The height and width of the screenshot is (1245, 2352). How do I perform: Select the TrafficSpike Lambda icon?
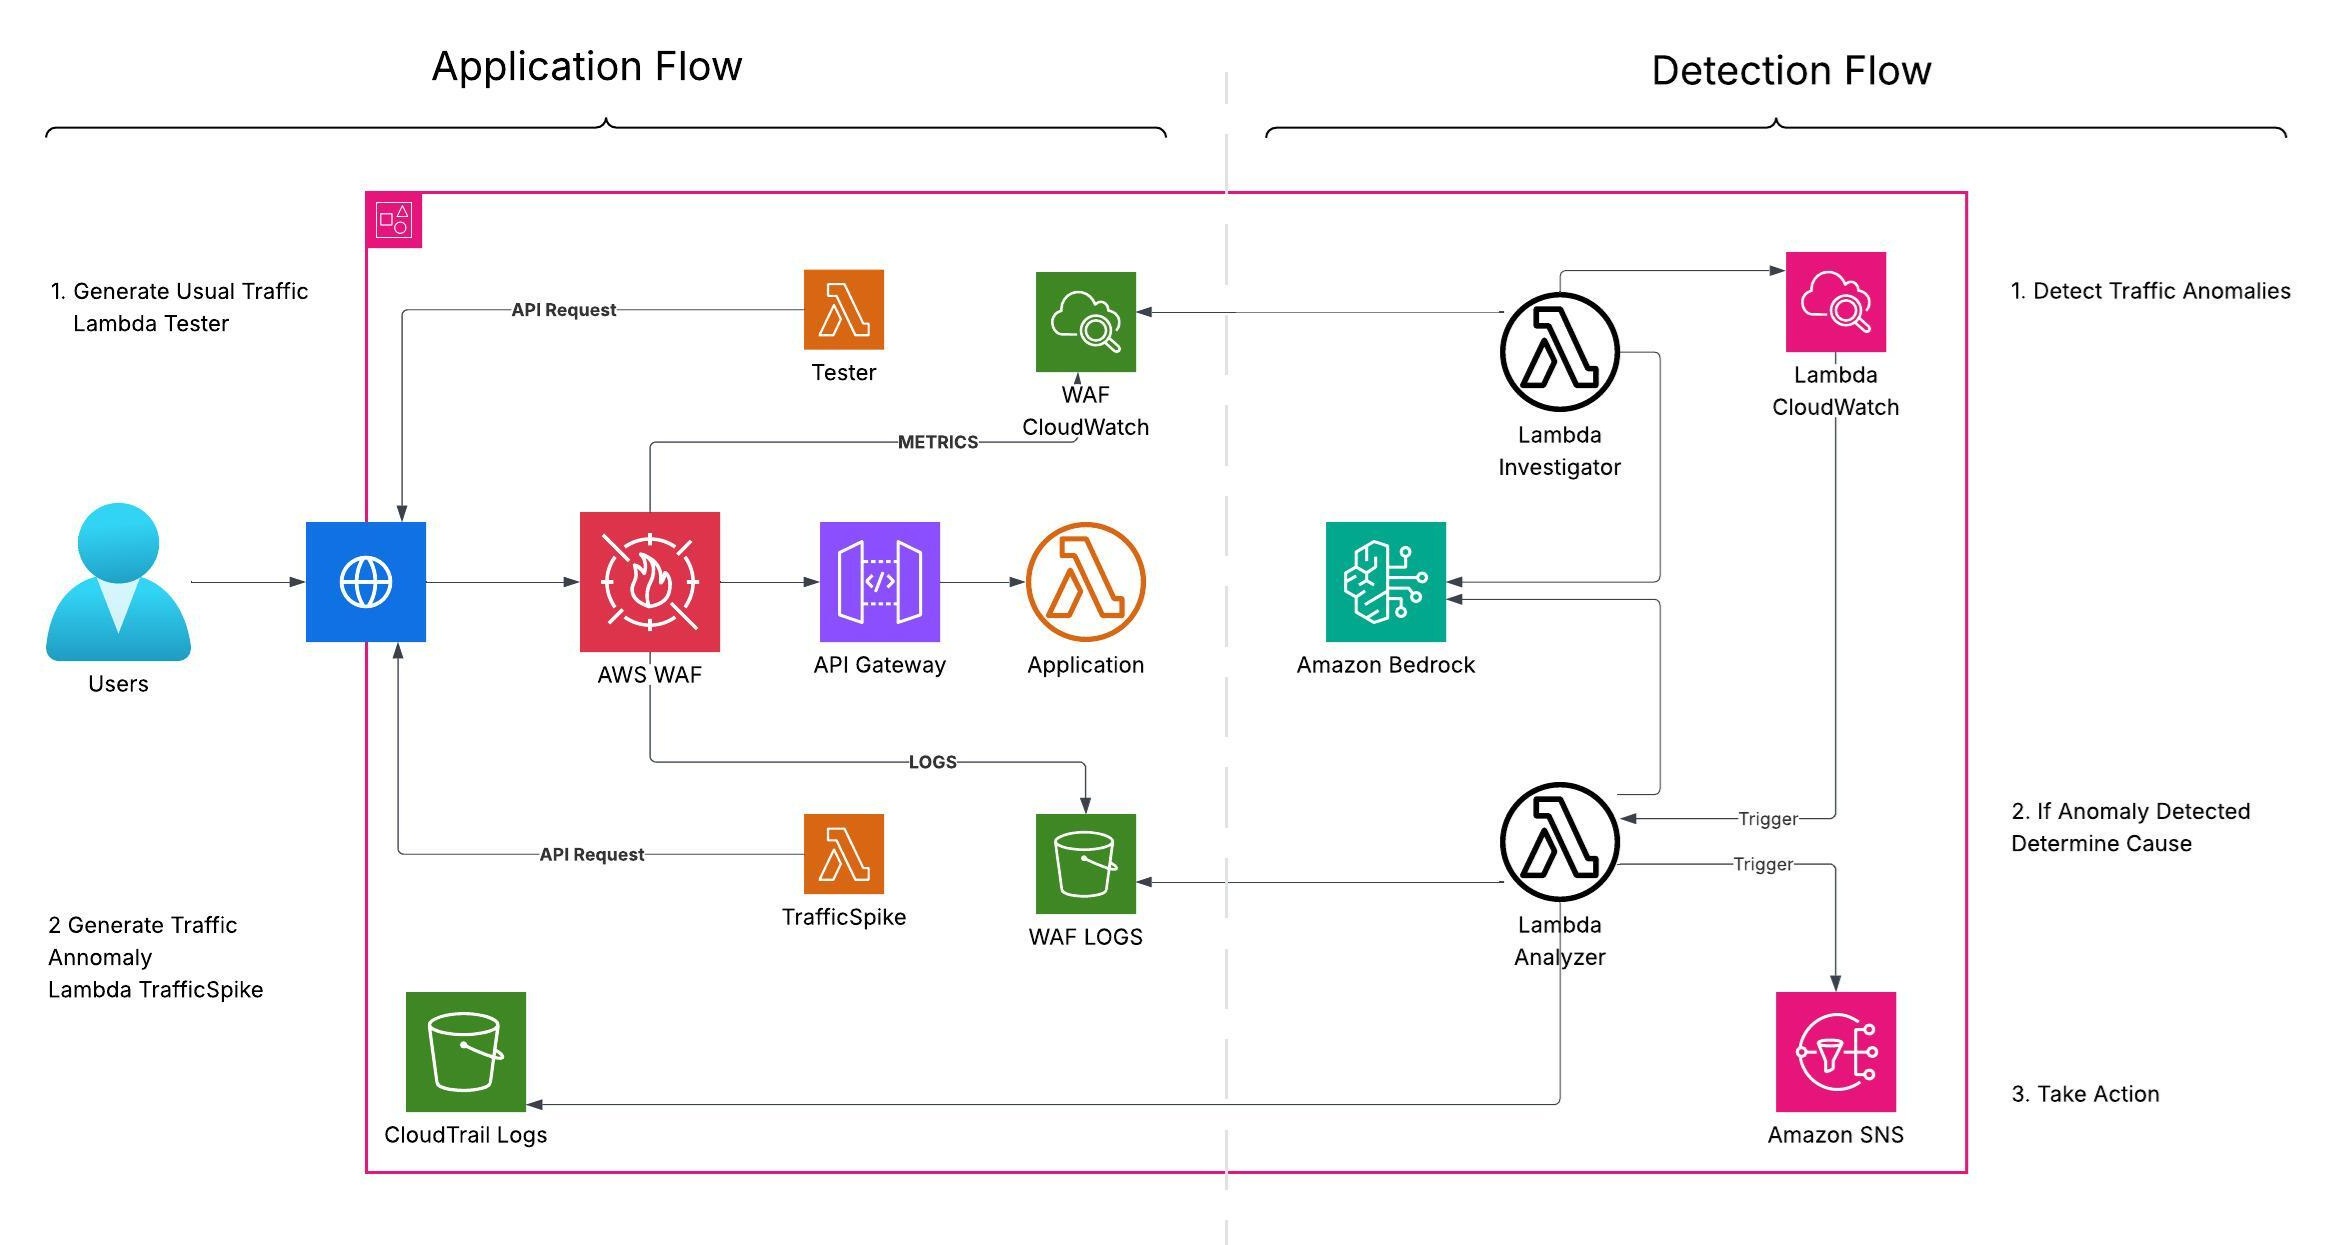843,855
